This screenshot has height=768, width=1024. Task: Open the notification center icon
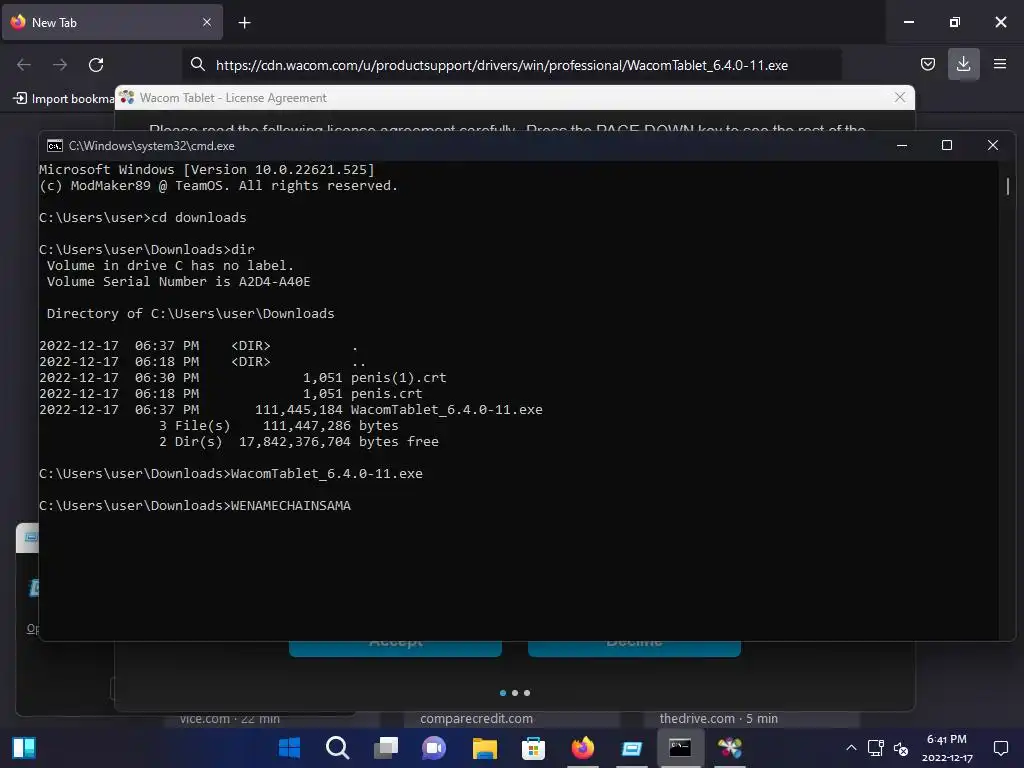click(x=1000, y=748)
